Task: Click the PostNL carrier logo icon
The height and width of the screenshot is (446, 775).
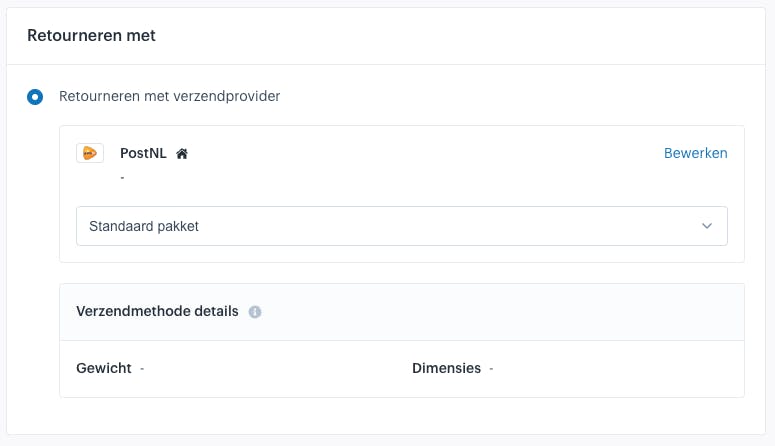Action: tap(90, 153)
